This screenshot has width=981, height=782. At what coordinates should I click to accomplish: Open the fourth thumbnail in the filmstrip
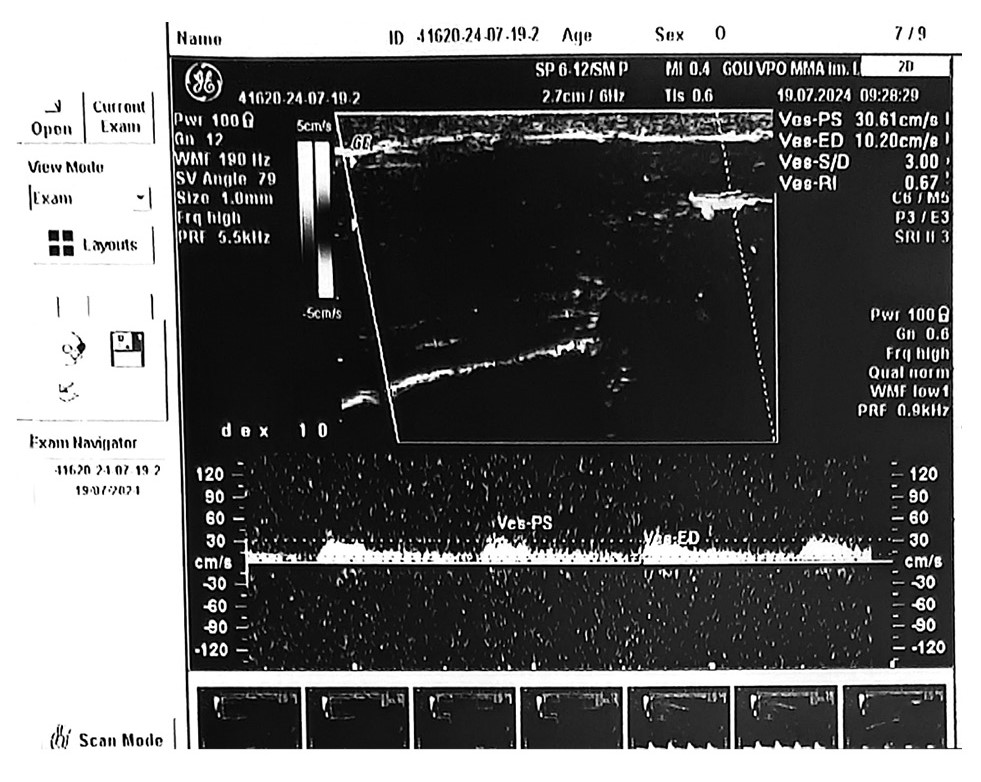(572, 717)
